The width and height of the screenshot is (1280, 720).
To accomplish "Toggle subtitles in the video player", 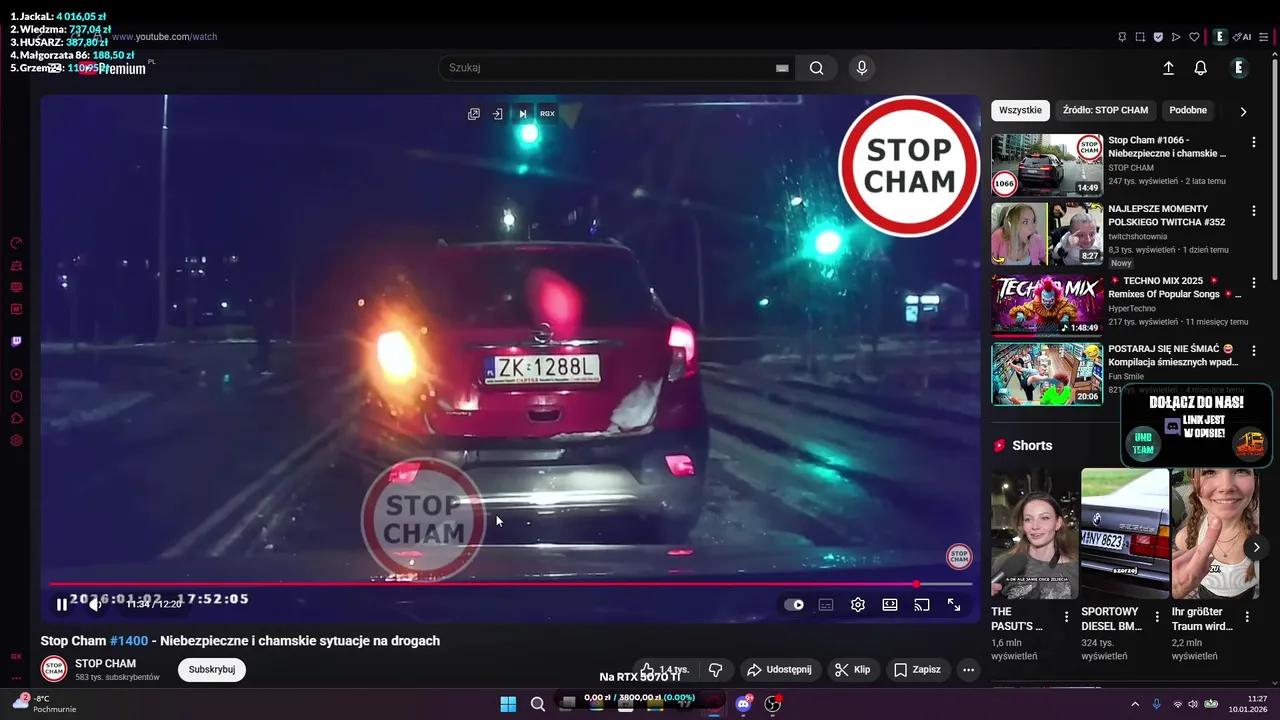I will point(826,605).
